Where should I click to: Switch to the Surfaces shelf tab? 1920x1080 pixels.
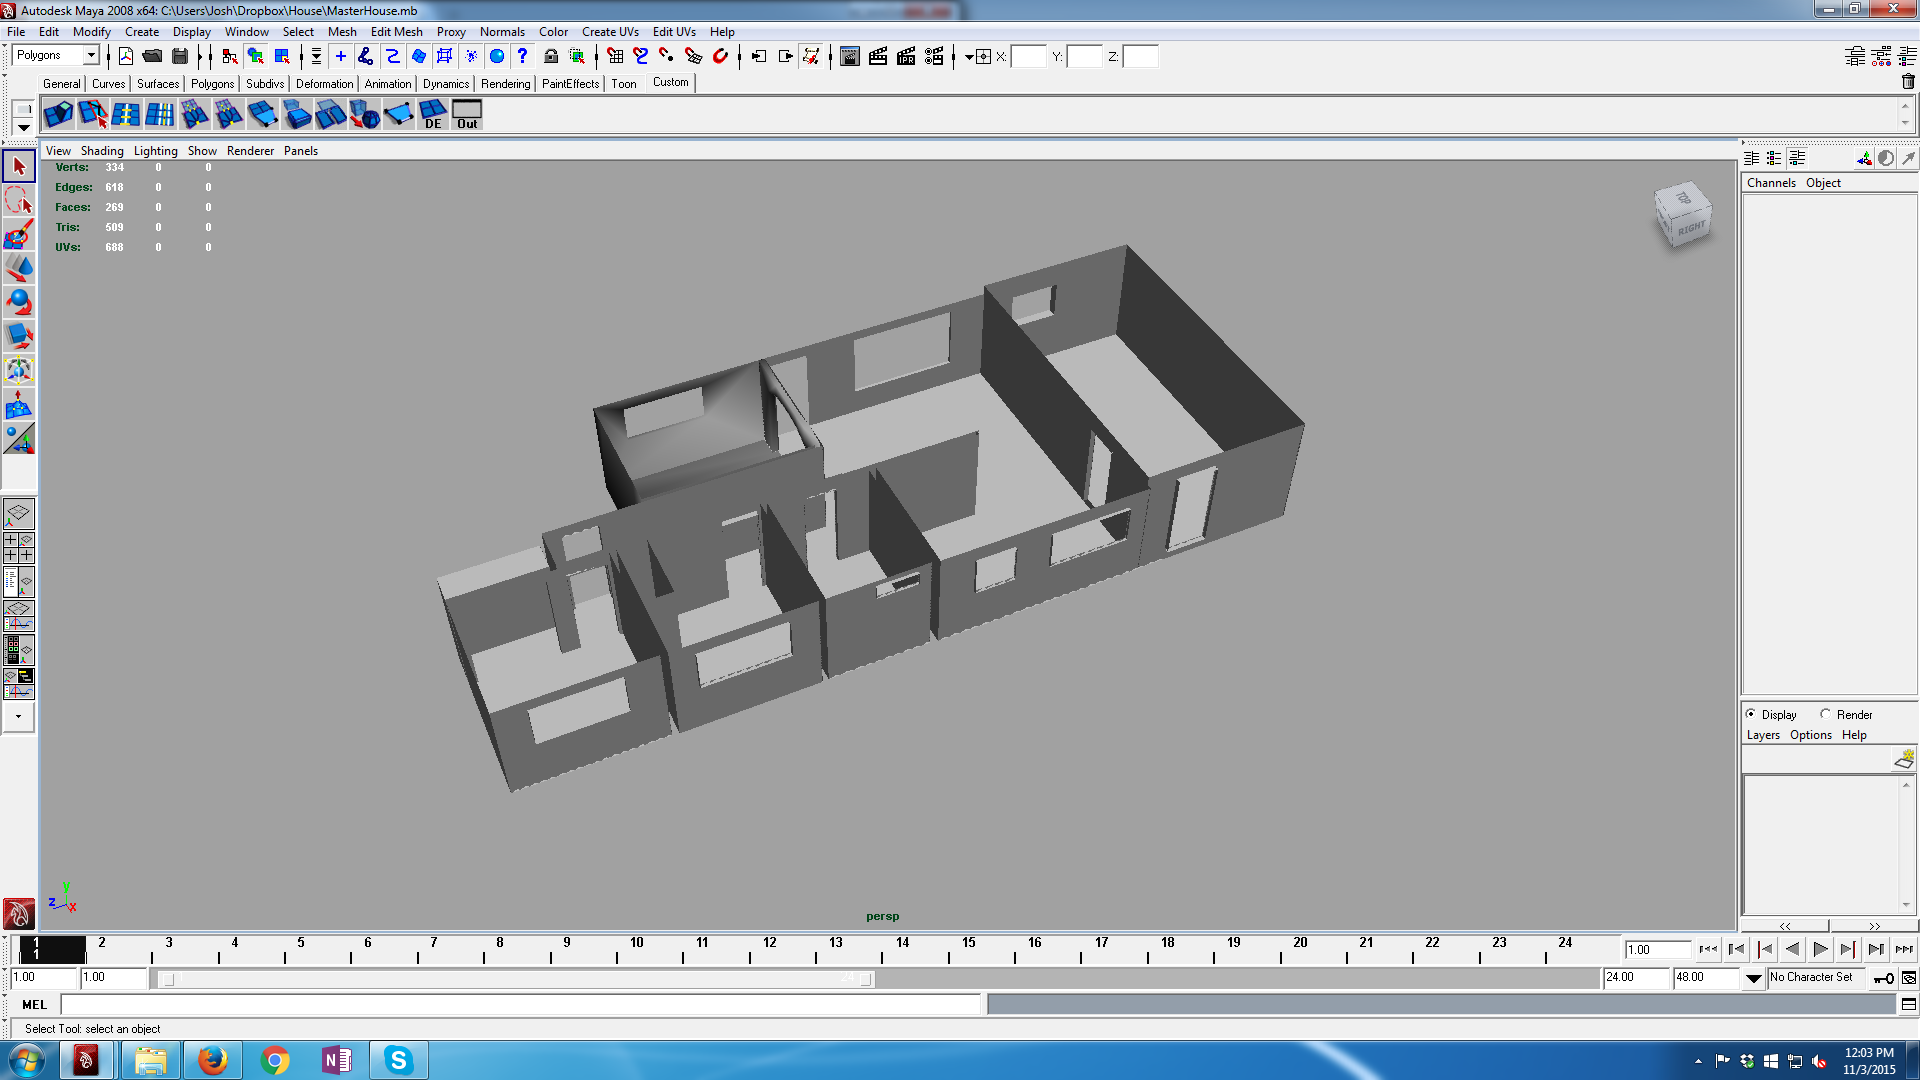(158, 84)
